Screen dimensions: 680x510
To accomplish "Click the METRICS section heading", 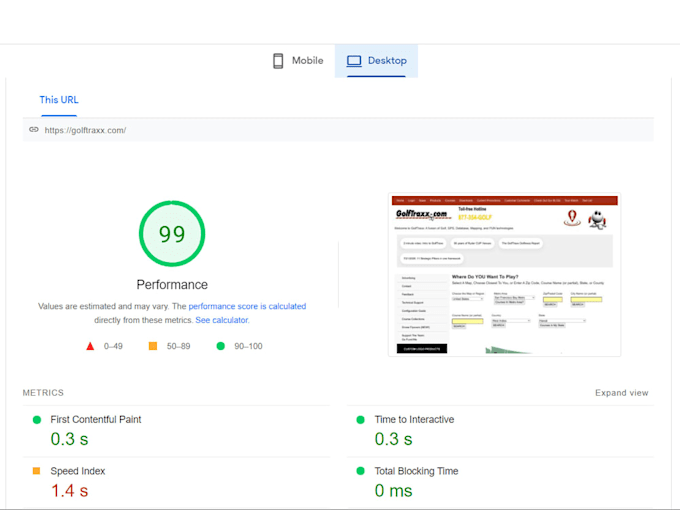I will pos(43,393).
